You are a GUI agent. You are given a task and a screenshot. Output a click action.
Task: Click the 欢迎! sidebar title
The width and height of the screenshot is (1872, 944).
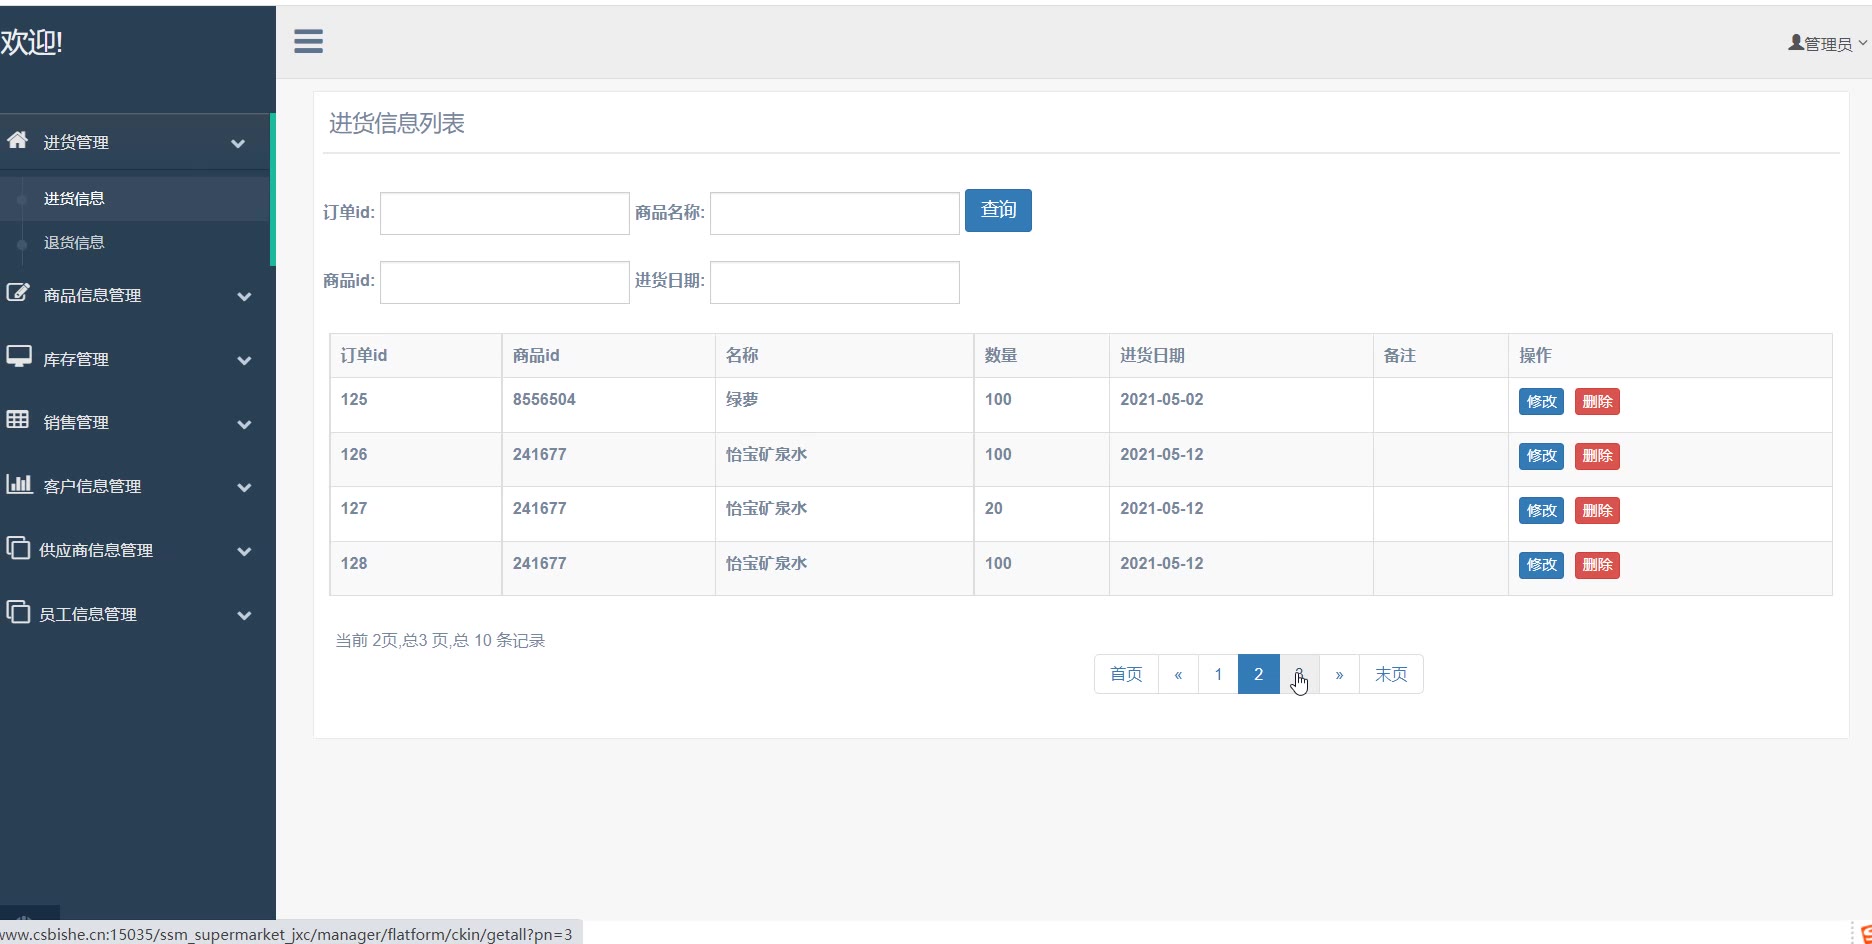[32, 42]
